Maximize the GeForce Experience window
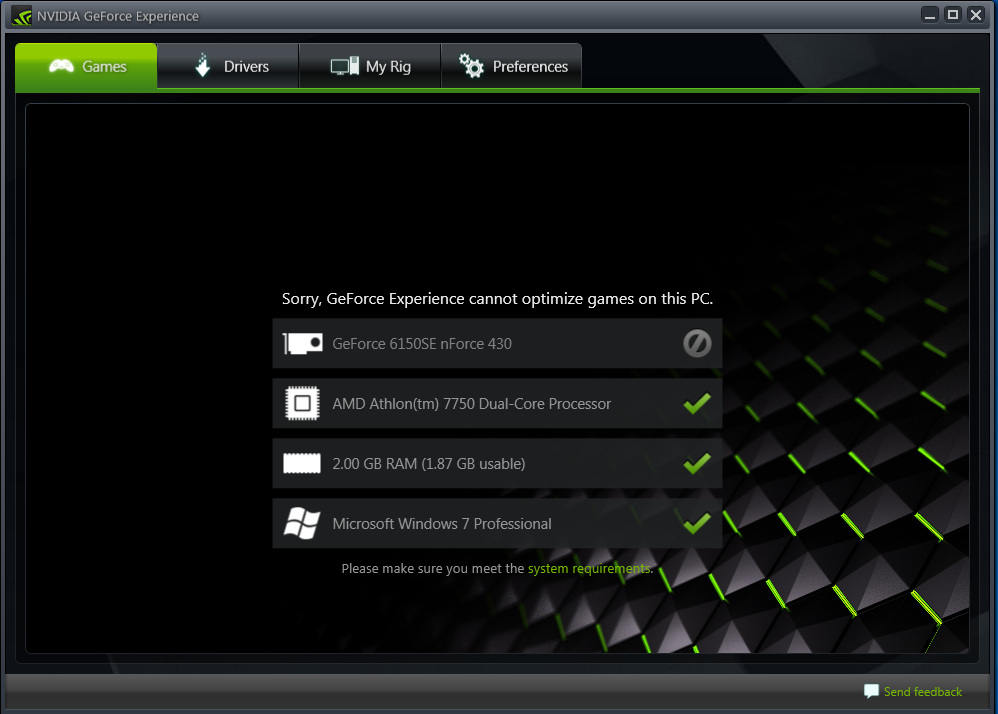 coord(953,15)
